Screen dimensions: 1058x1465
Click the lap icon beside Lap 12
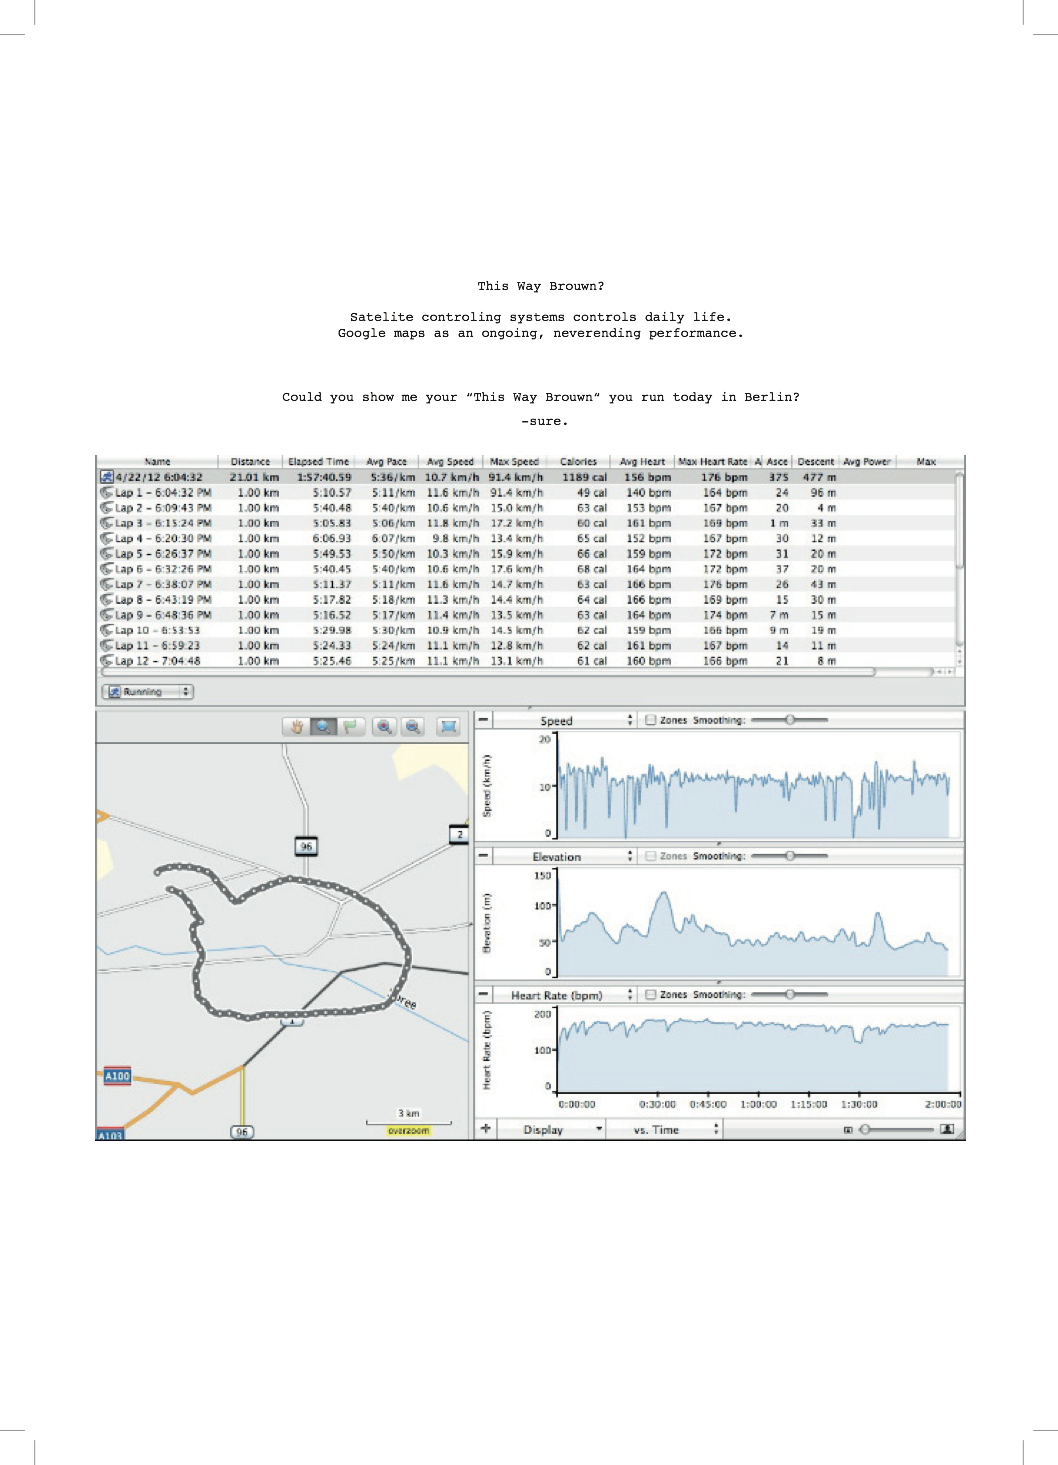(106, 661)
